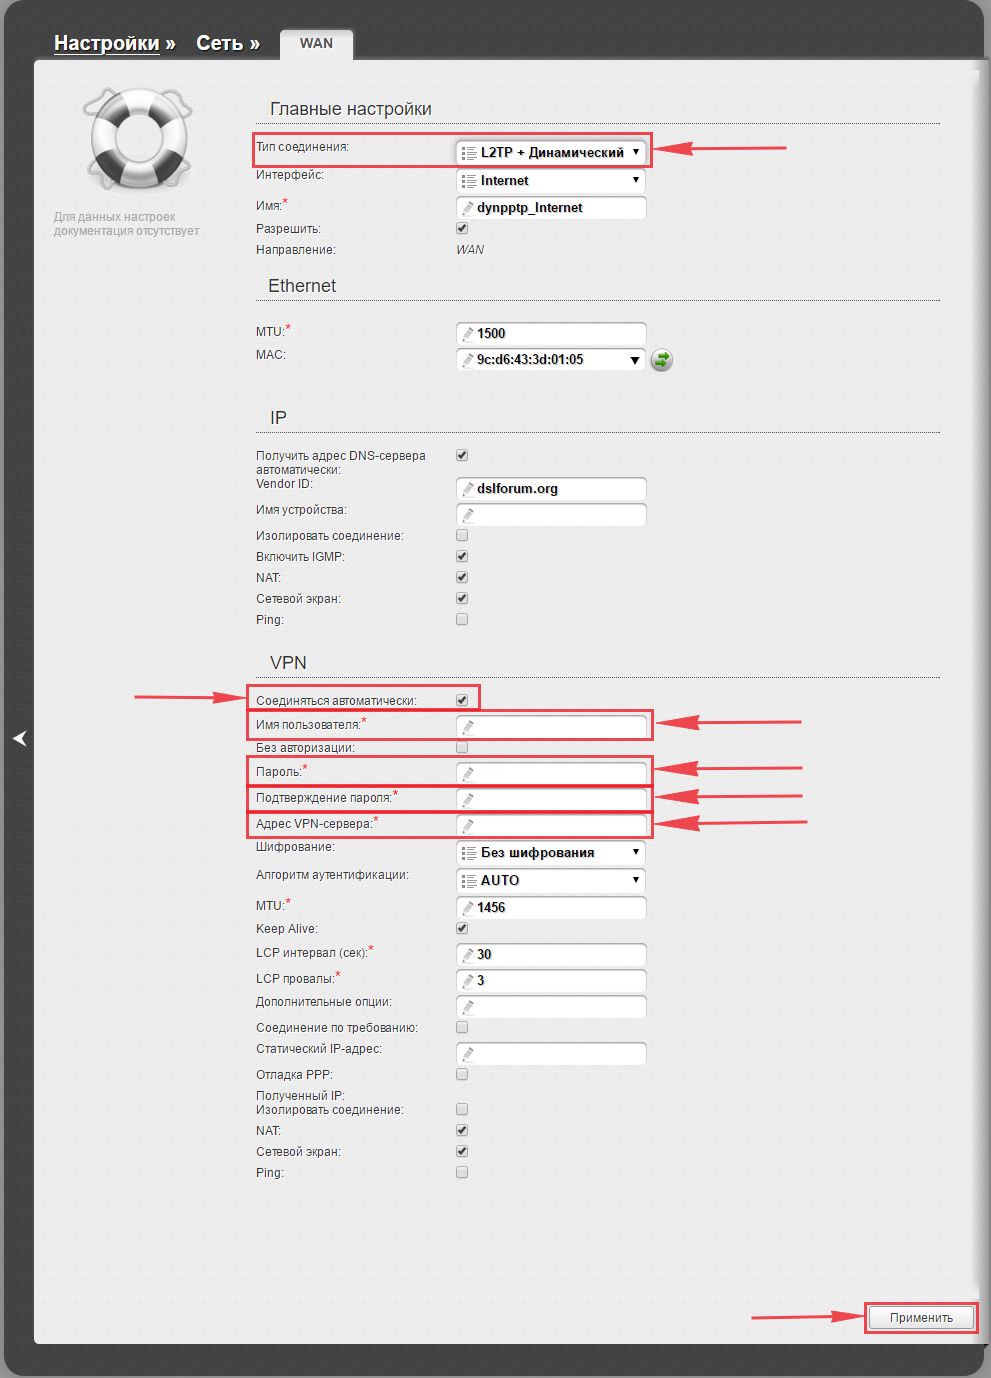The width and height of the screenshot is (991, 1378).
Task: Open the Настройки breadcrumb link
Action: [x=106, y=43]
